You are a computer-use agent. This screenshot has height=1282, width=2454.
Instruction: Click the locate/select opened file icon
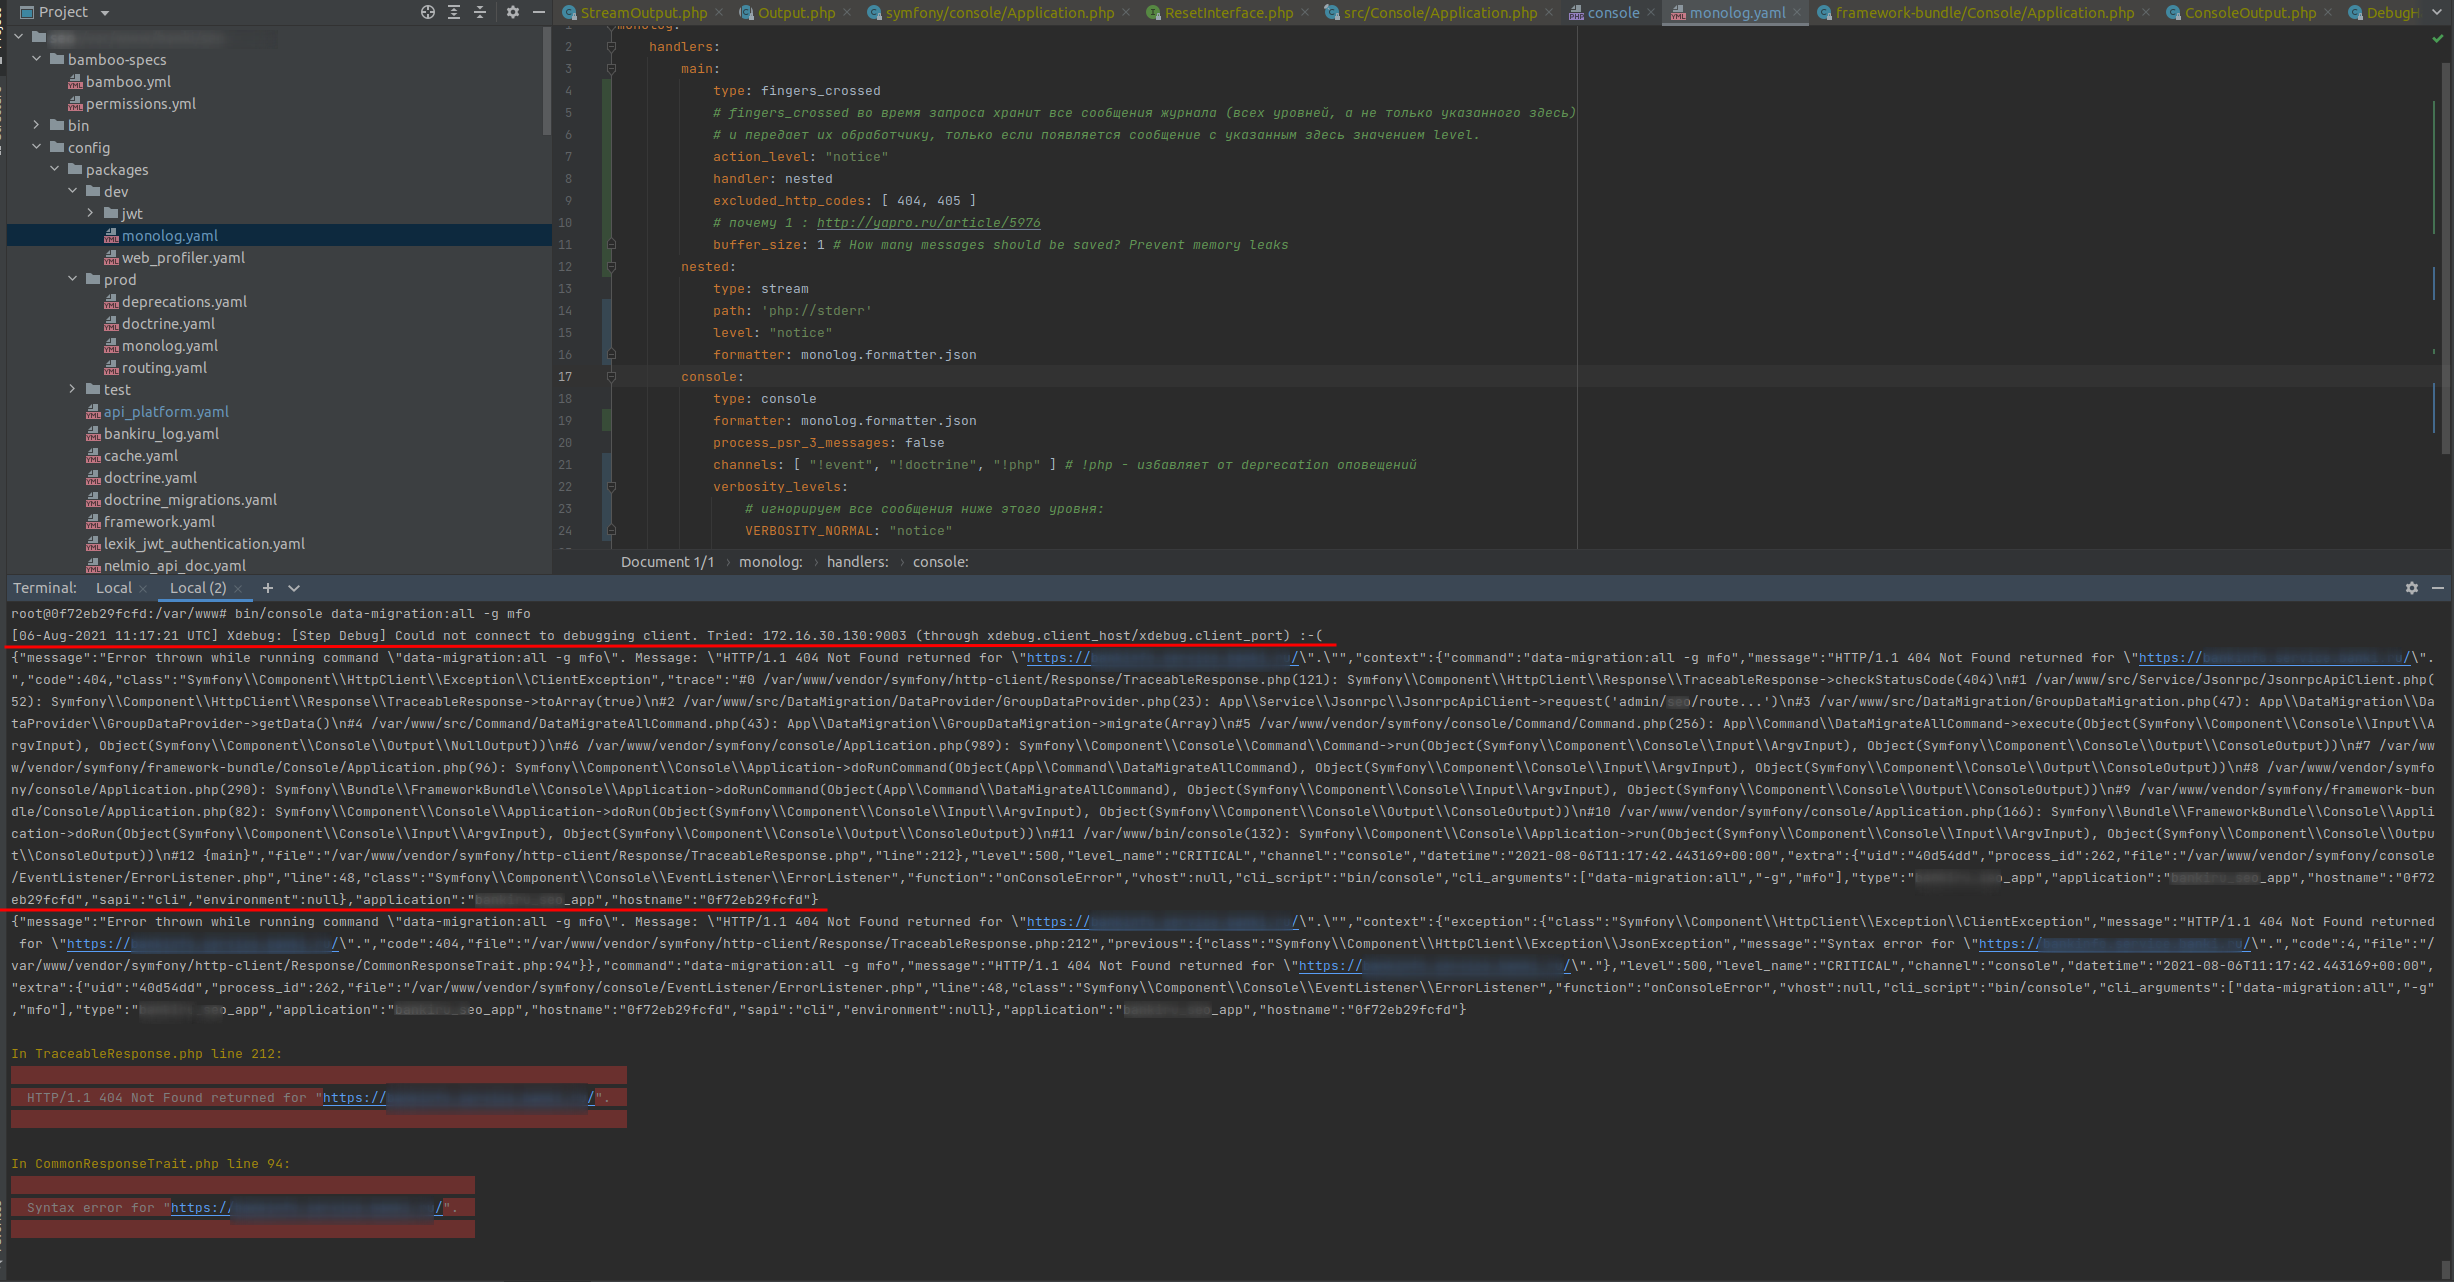(x=428, y=12)
